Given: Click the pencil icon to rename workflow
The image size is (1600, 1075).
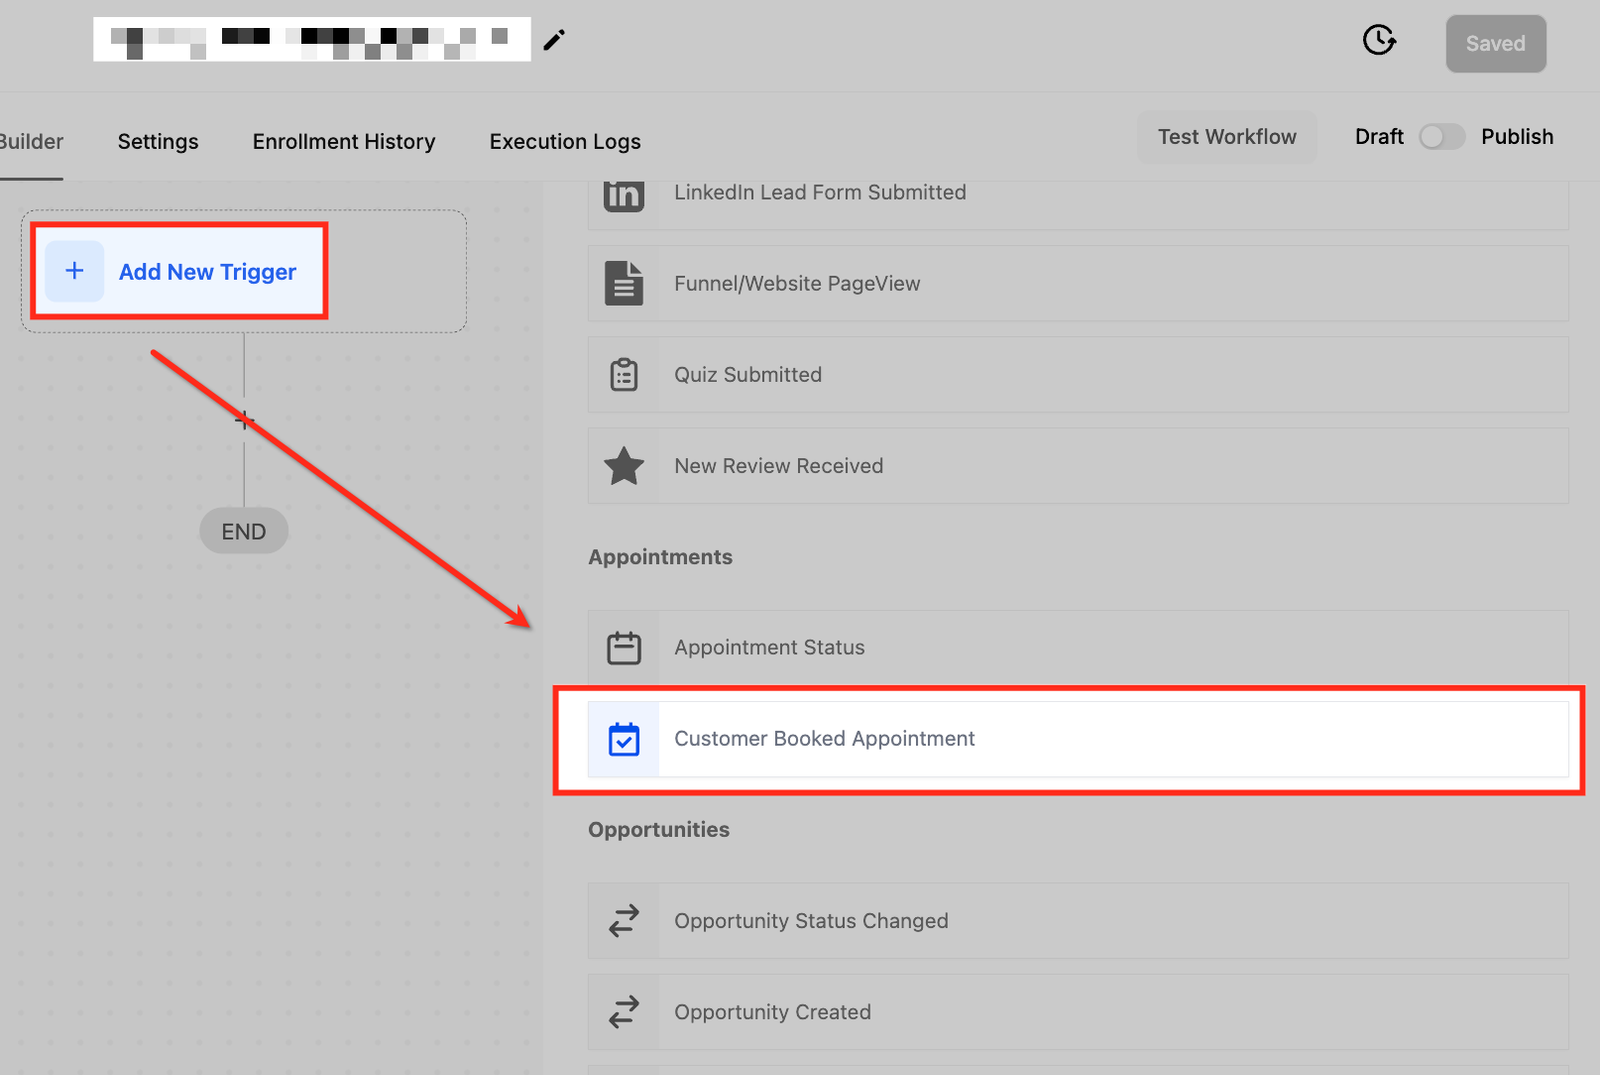Looking at the screenshot, I should (x=554, y=40).
